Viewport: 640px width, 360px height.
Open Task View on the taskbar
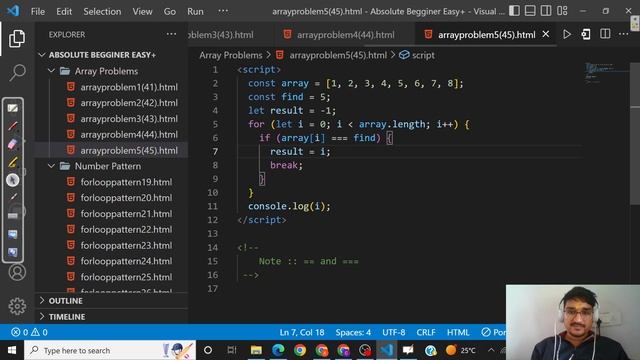point(232,350)
